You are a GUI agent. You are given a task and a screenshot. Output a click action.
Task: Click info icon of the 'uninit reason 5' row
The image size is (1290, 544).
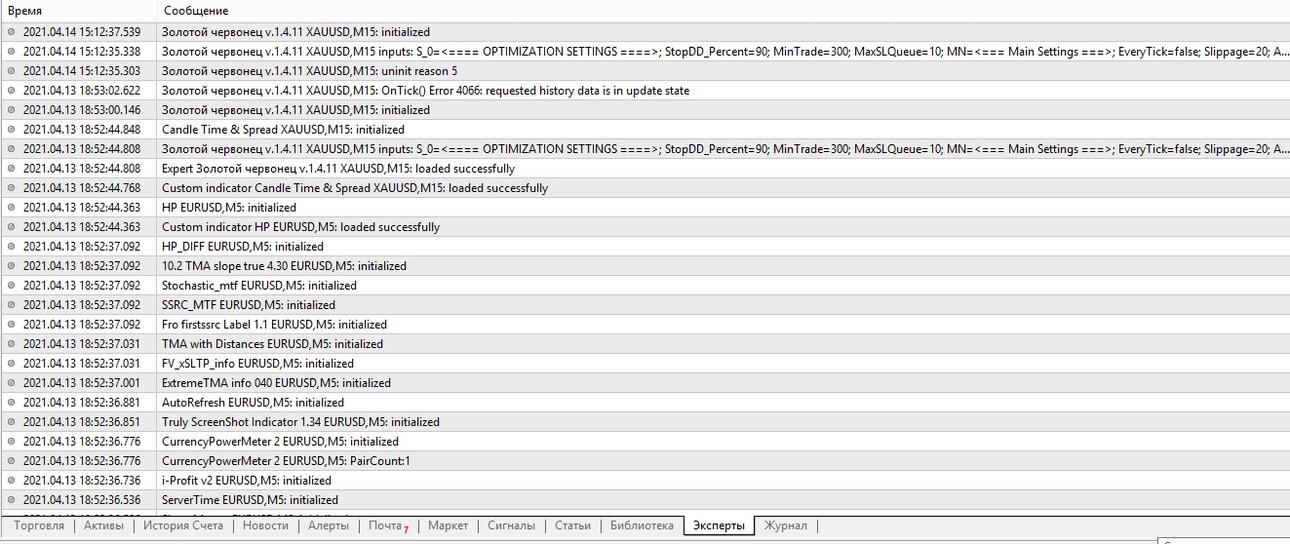[x=11, y=71]
